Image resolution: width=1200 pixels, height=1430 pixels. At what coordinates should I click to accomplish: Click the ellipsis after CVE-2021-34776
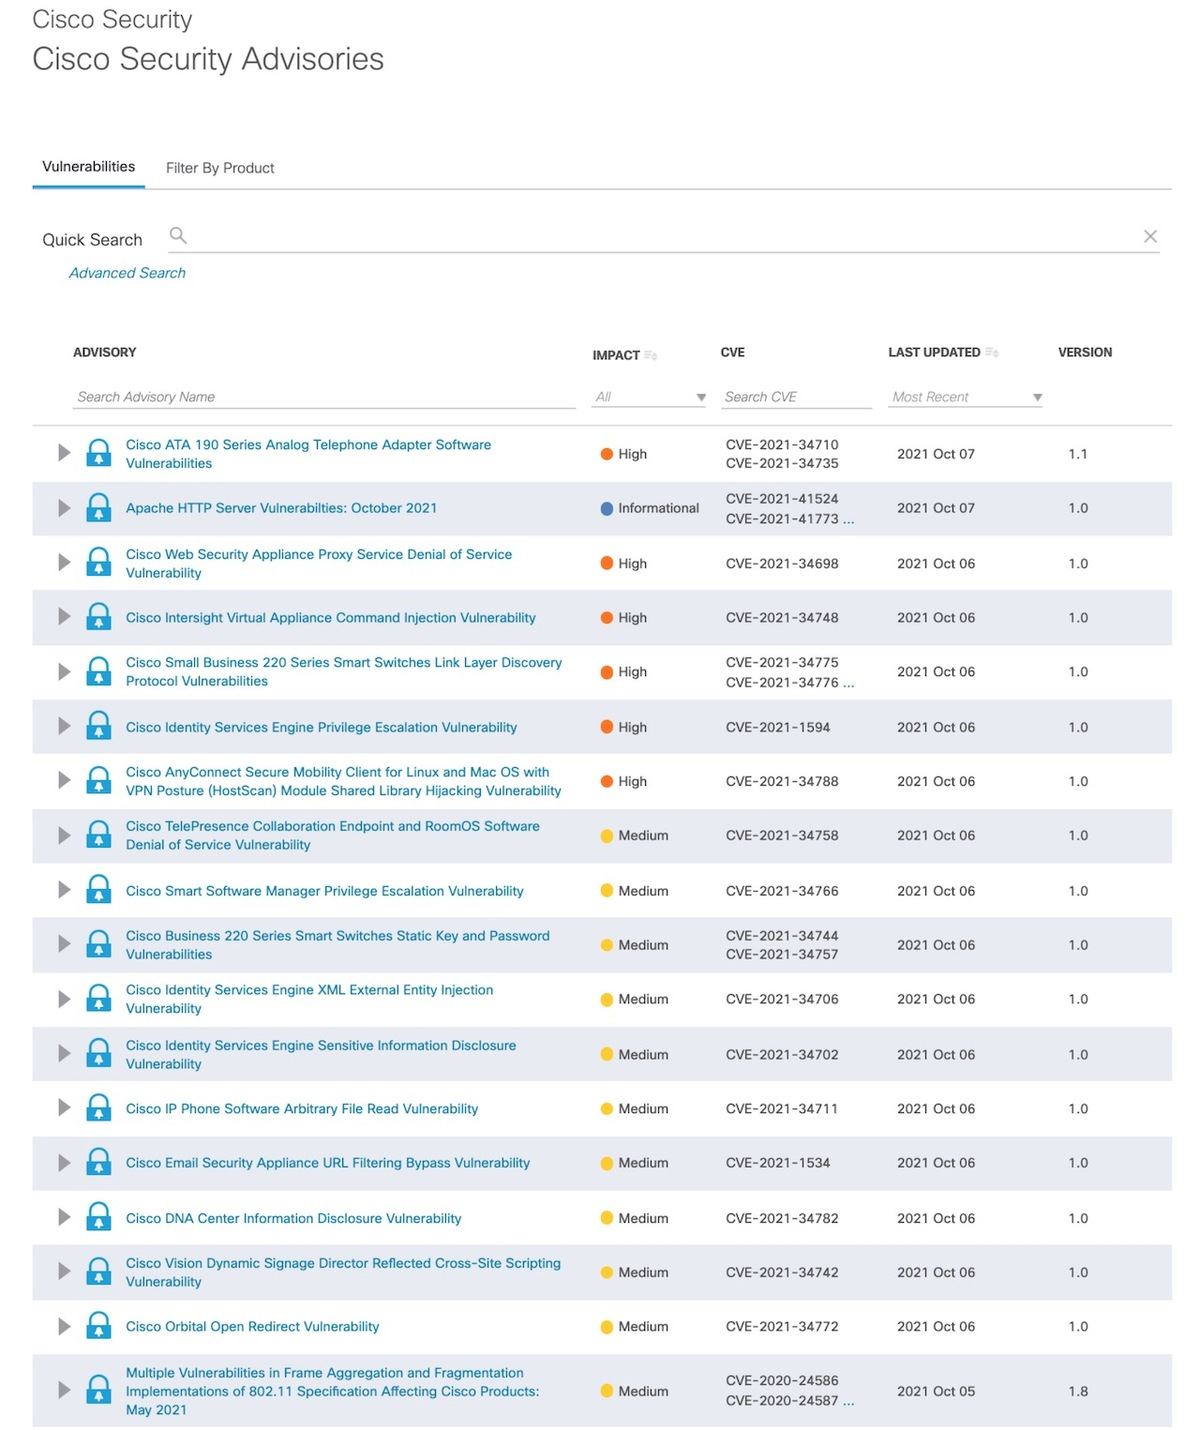(848, 683)
